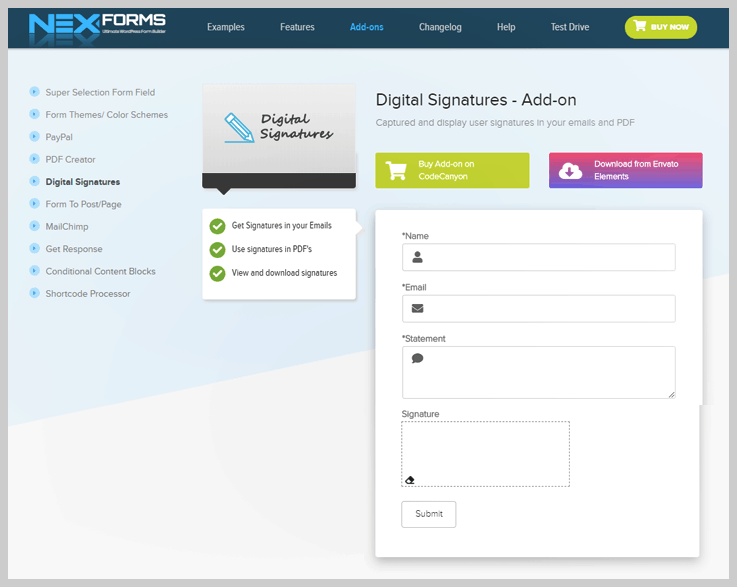Screen dimensions: 737x587
Task: Click the 'Use signatures in PDF's' text
Action: click(272, 249)
